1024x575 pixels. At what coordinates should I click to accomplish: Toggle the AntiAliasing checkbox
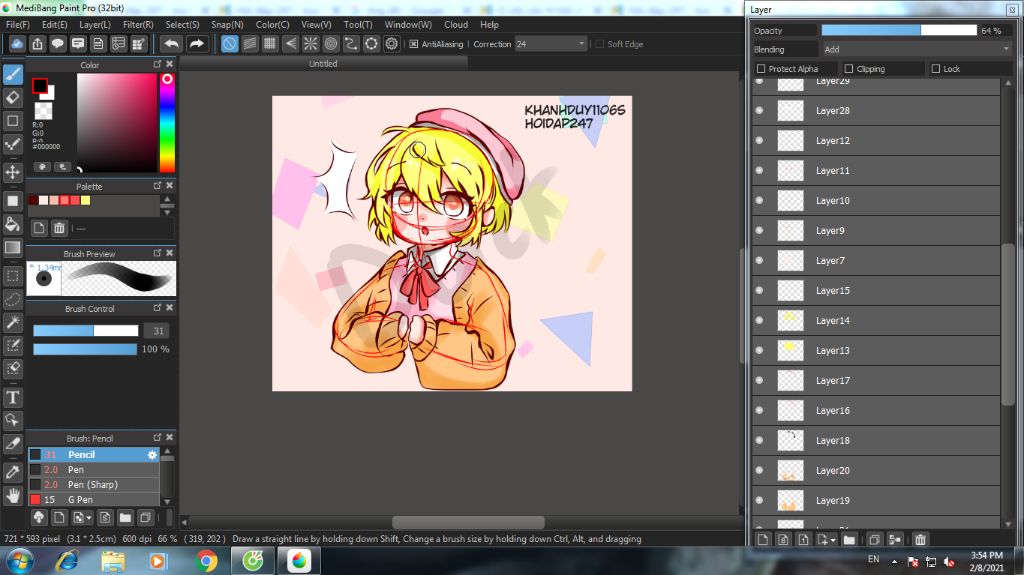tap(413, 44)
